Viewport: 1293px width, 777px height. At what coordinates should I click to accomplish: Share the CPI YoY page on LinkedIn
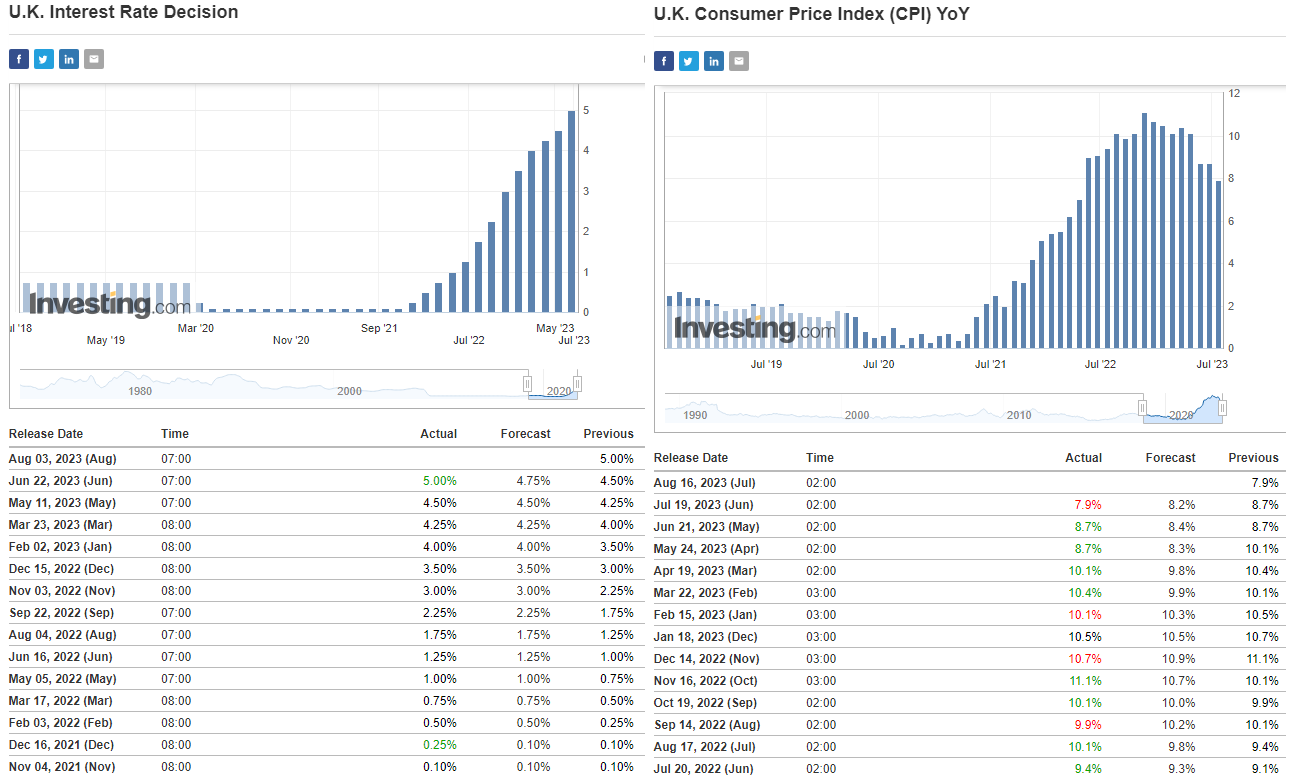pos(714,62)
